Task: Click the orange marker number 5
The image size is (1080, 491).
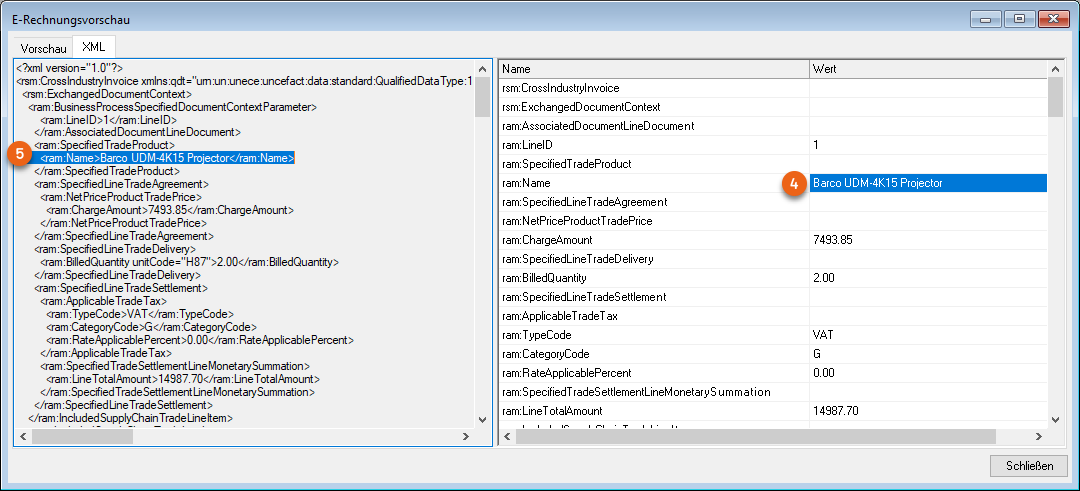Action: (19, 154)
